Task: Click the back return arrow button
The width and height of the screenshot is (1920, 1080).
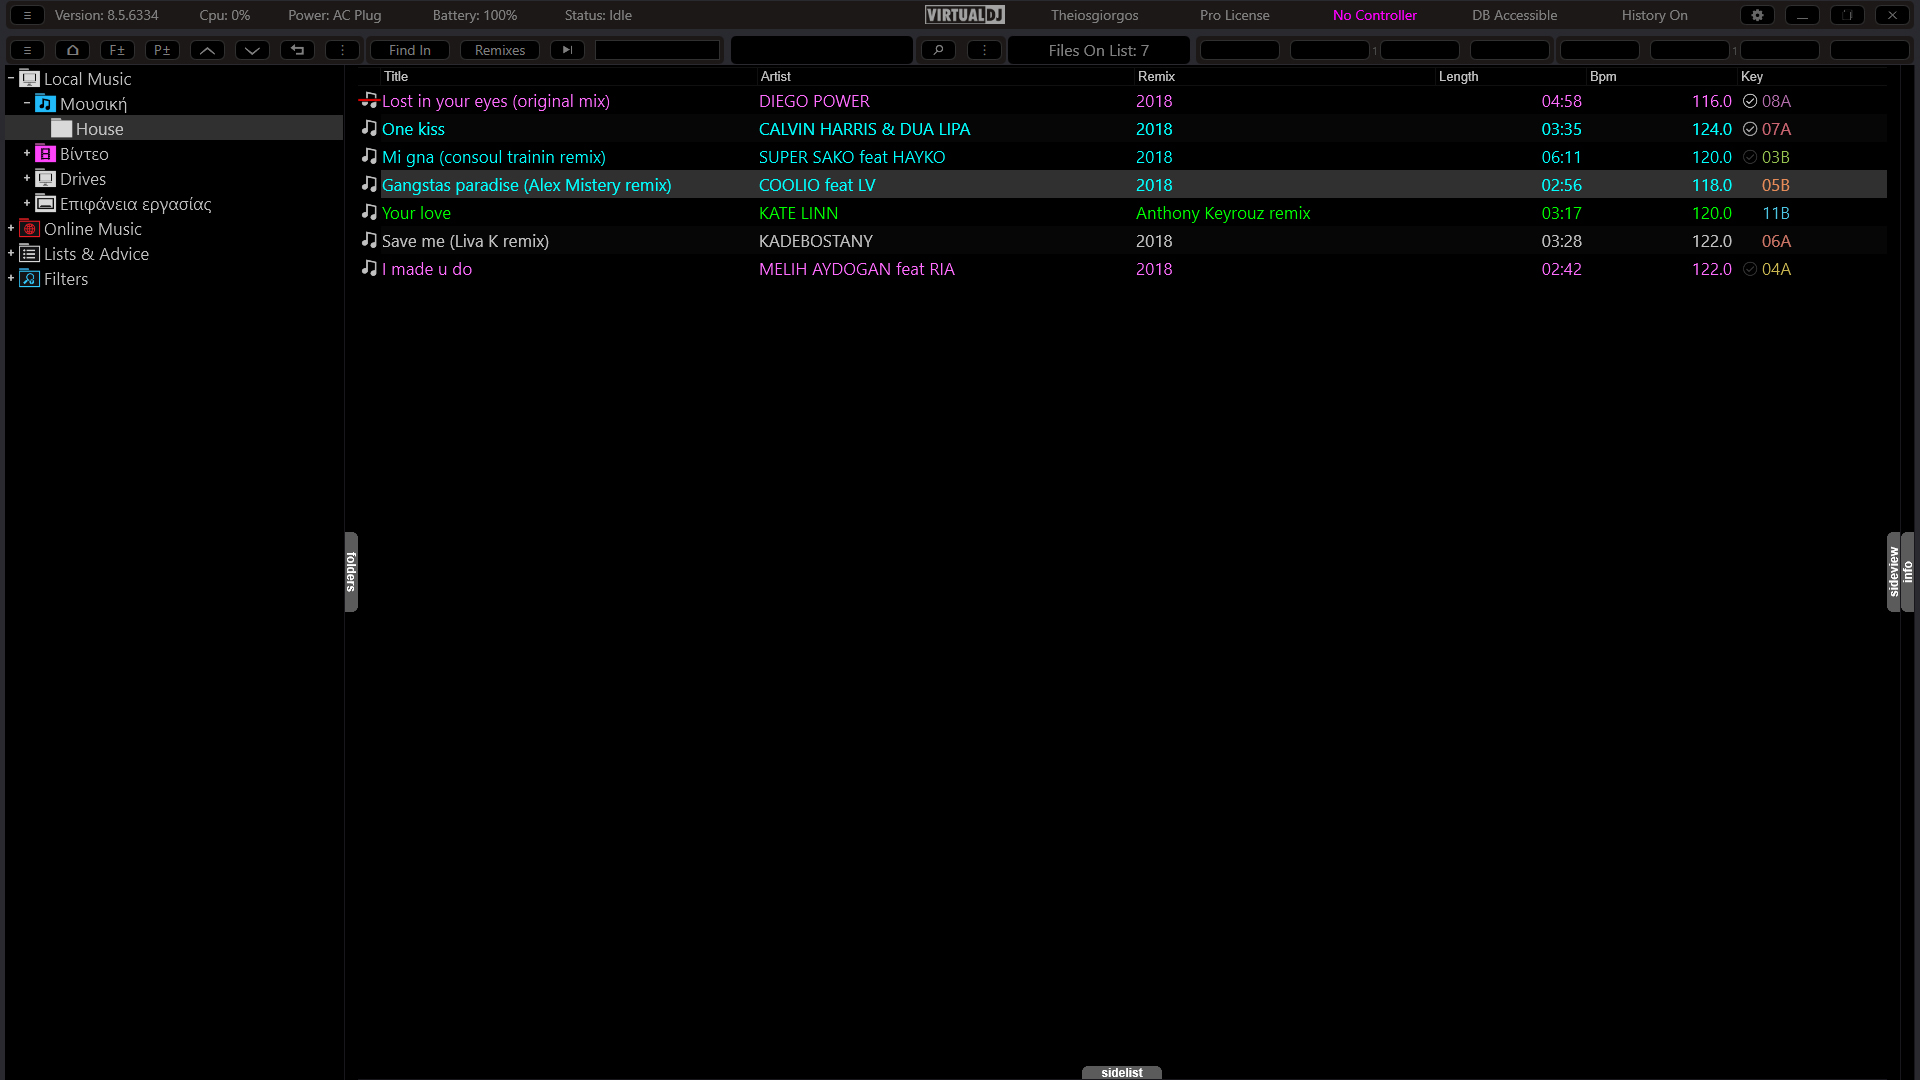Action: tap(297, 50)
